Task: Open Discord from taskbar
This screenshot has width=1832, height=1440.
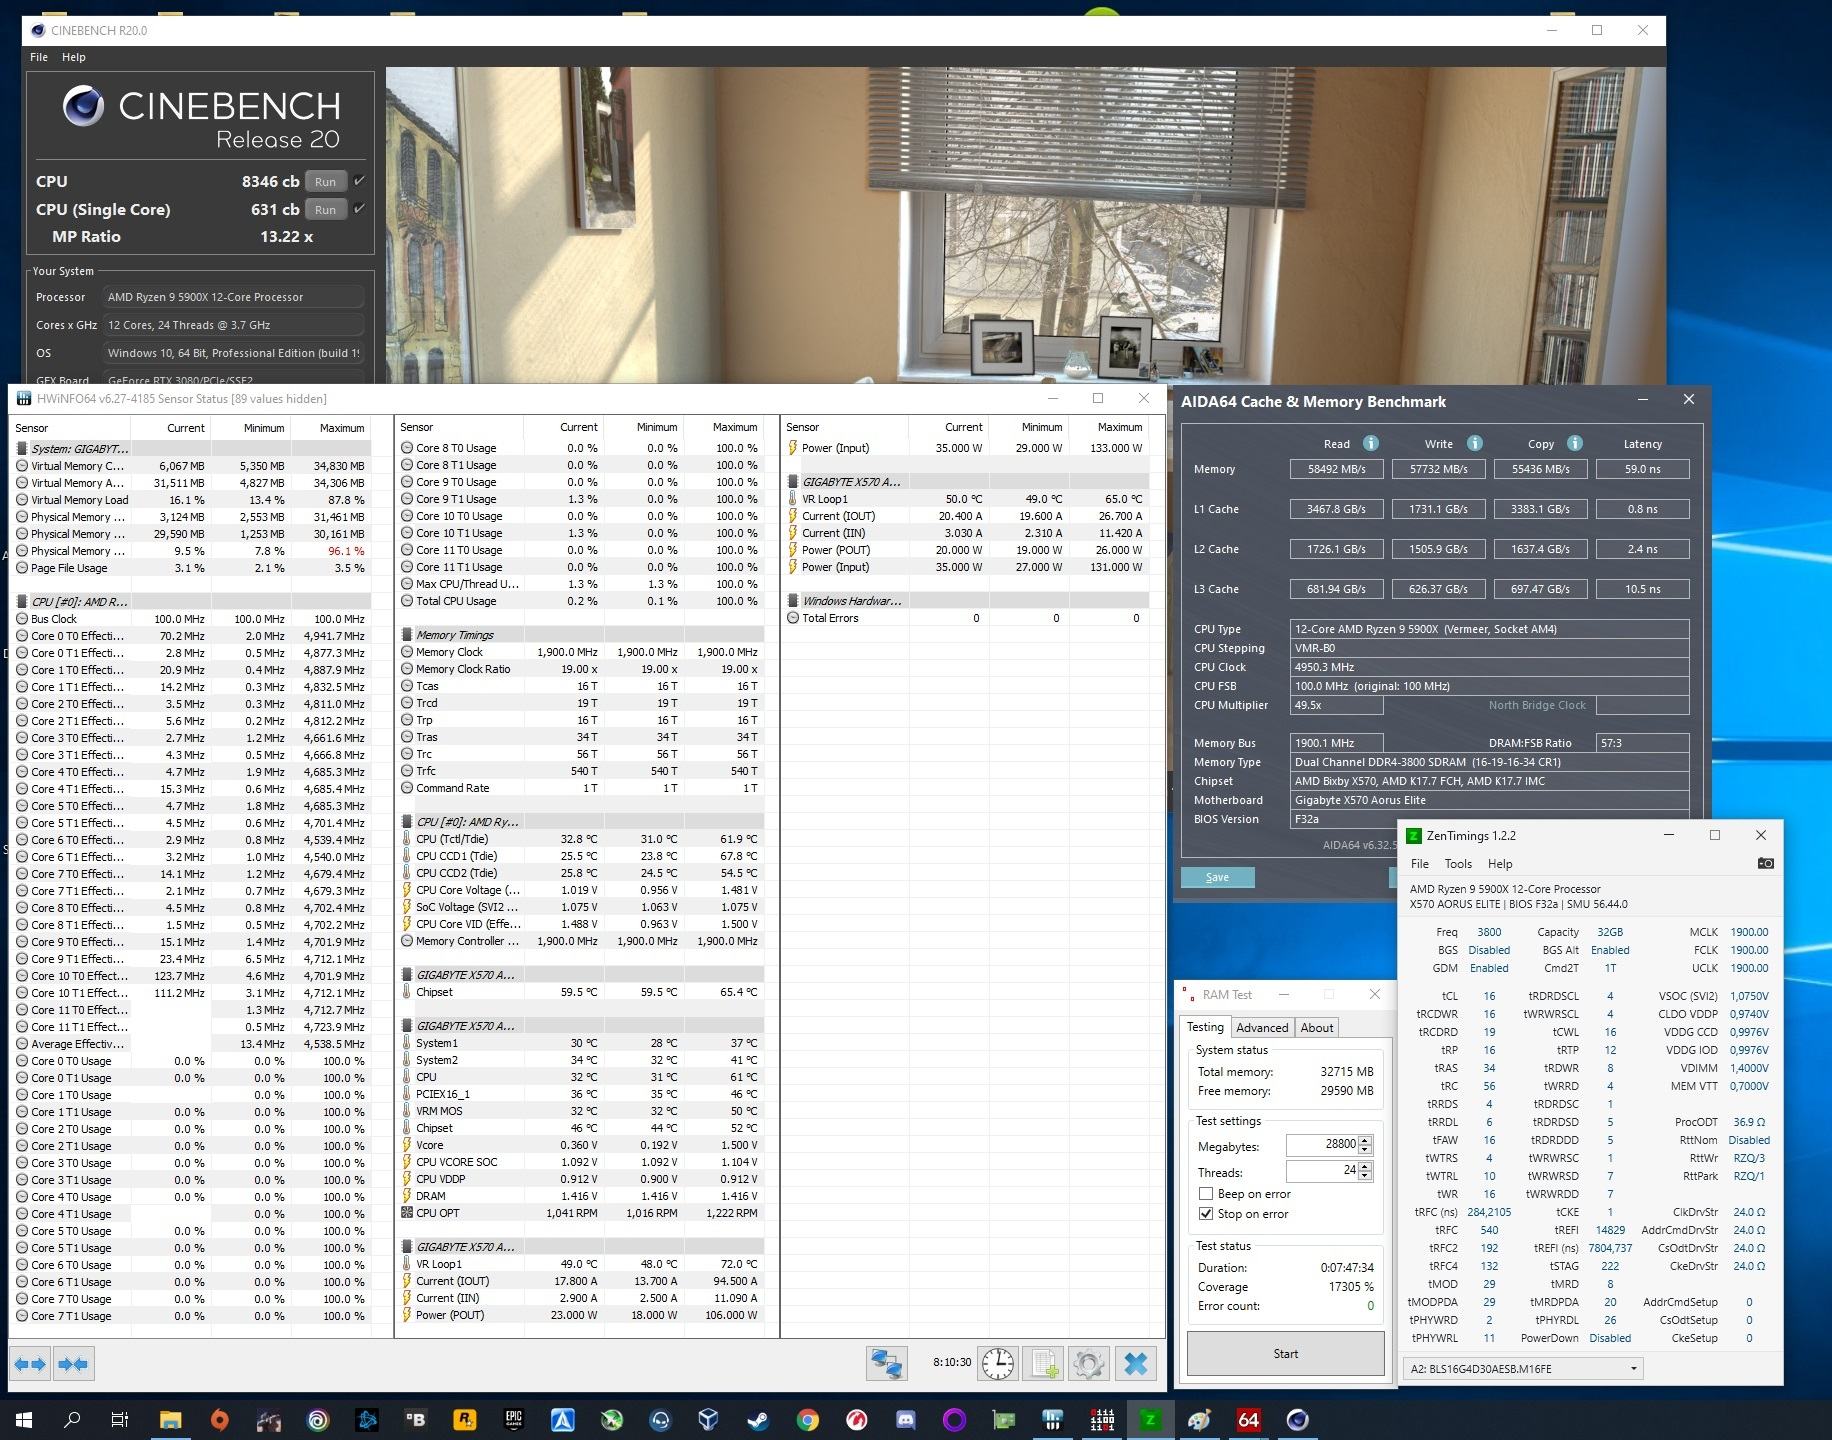Action: 906,1419
